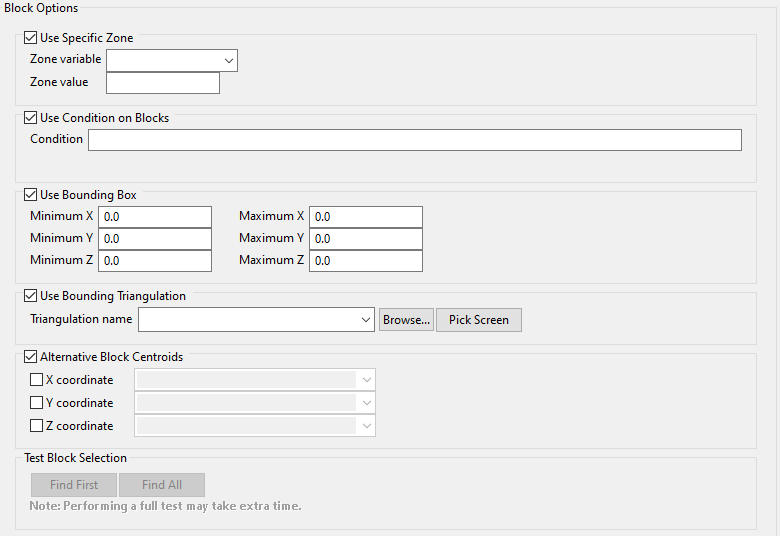Tick the Z coordinate checkbox

pos(37,426)
